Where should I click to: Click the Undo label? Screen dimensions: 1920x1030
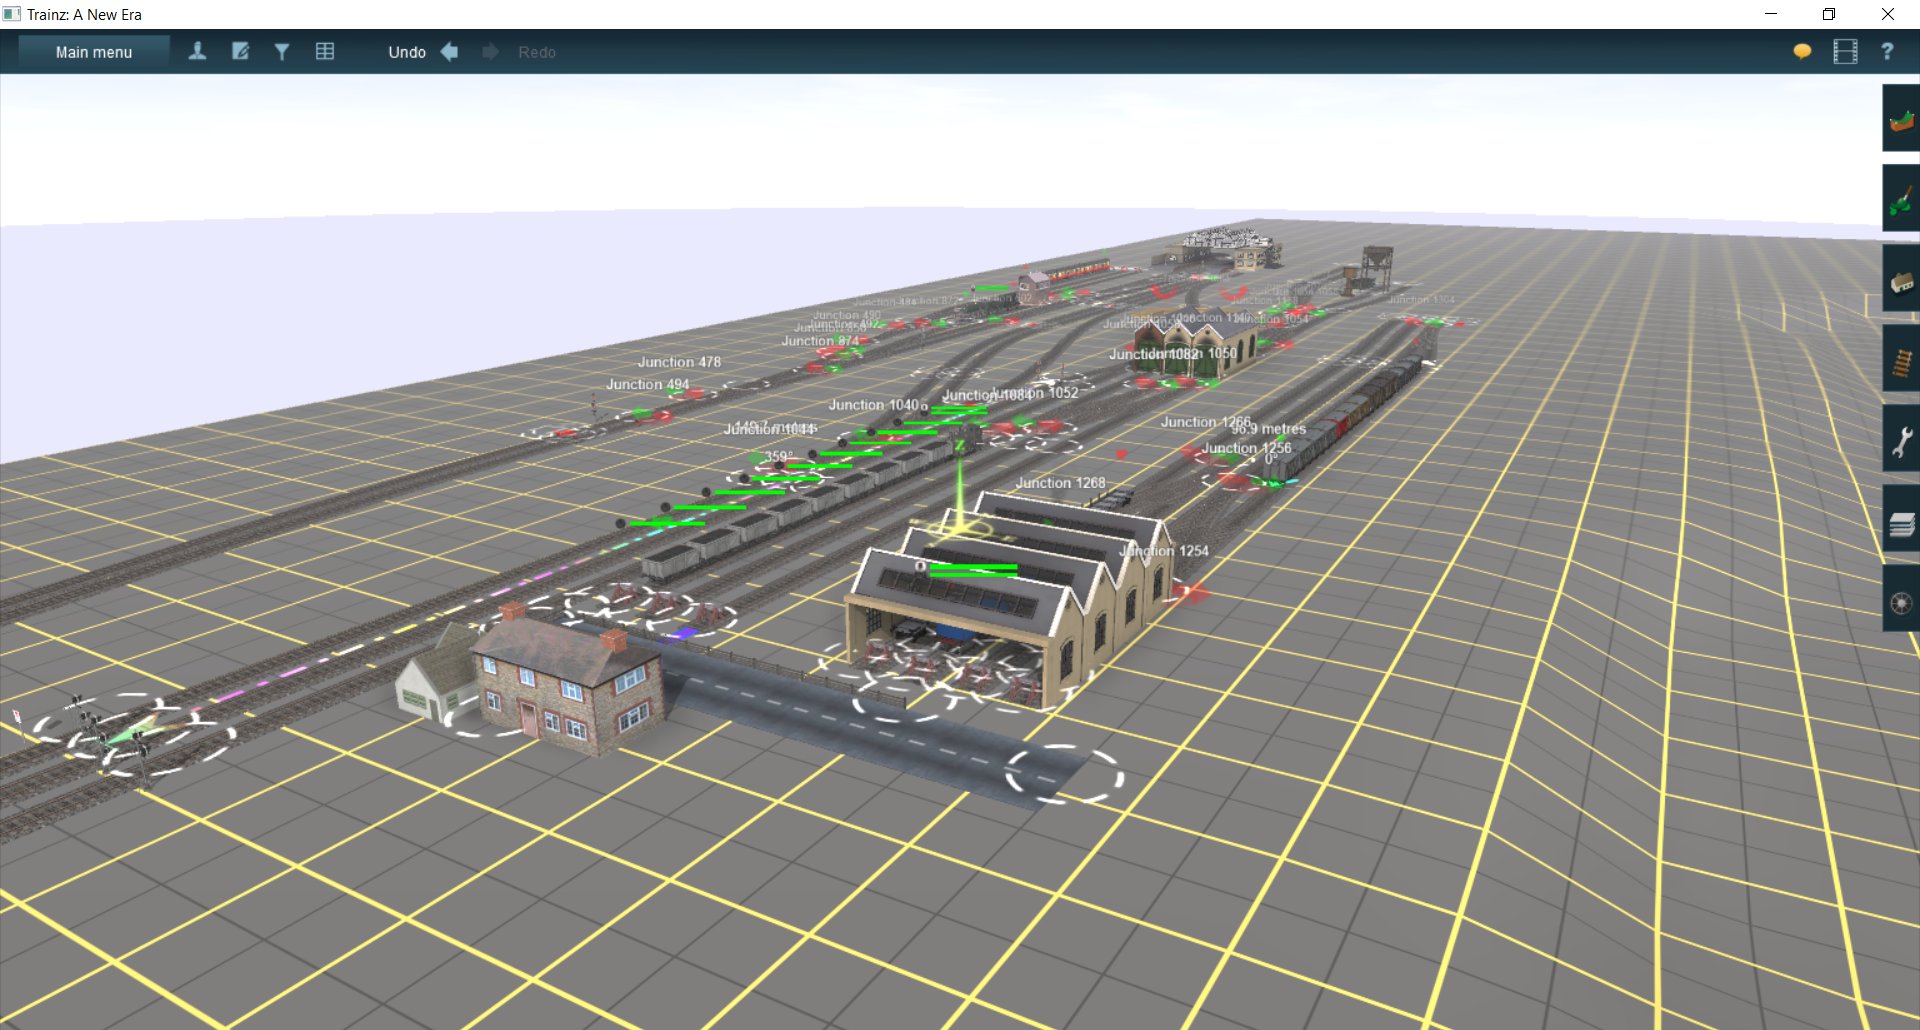(x=407, y=52)
